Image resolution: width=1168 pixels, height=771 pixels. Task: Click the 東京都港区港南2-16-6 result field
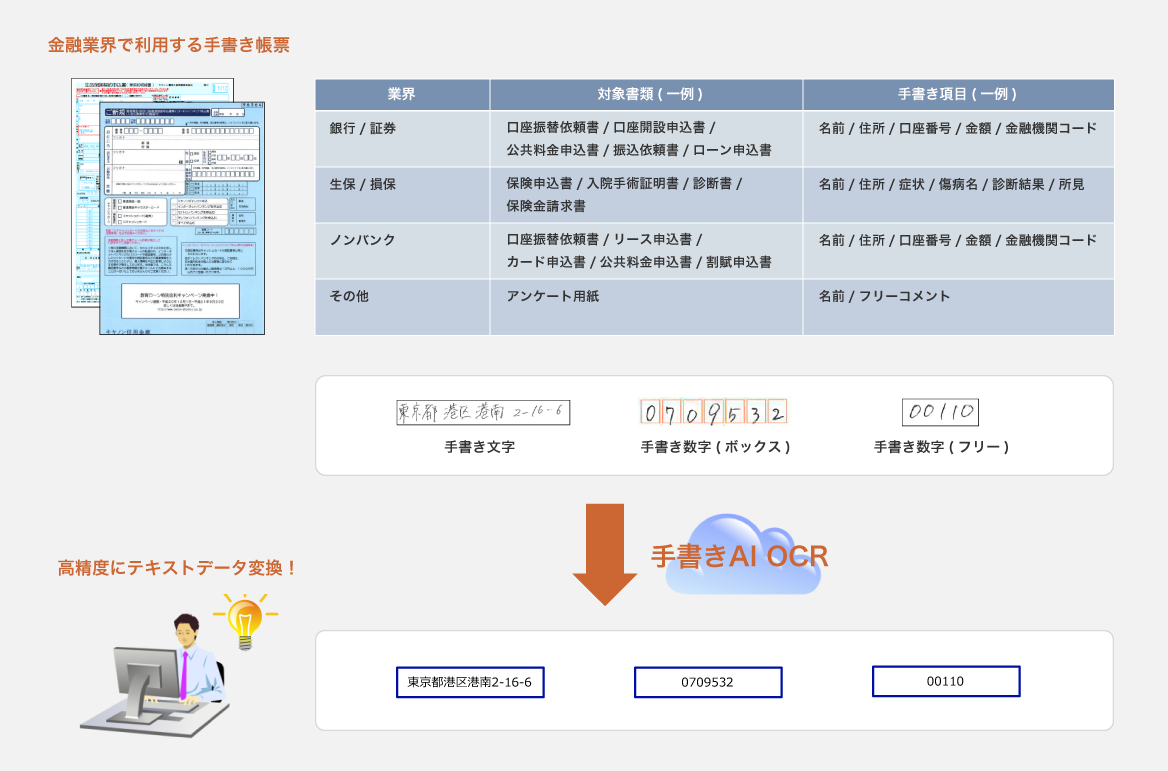click(x=470, y=682)
